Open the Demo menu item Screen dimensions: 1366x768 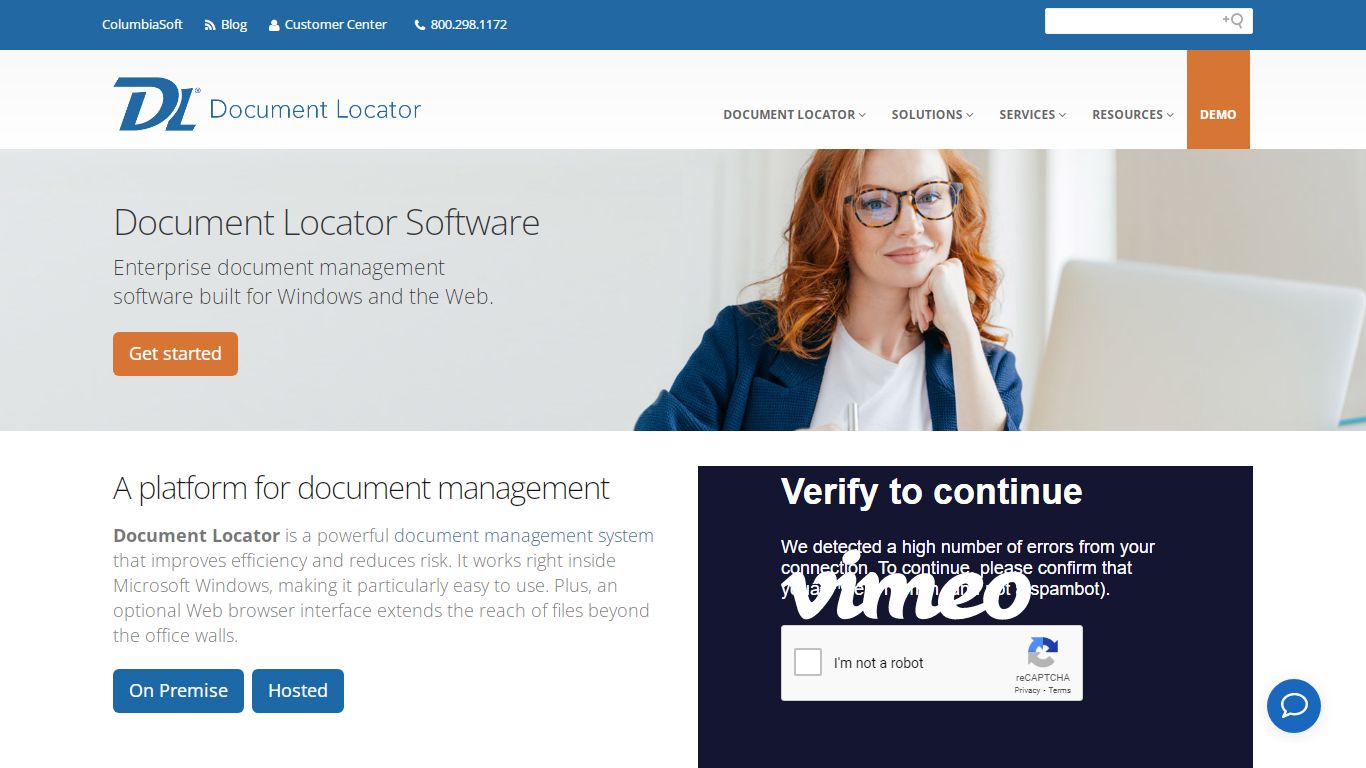point(1218,100)
